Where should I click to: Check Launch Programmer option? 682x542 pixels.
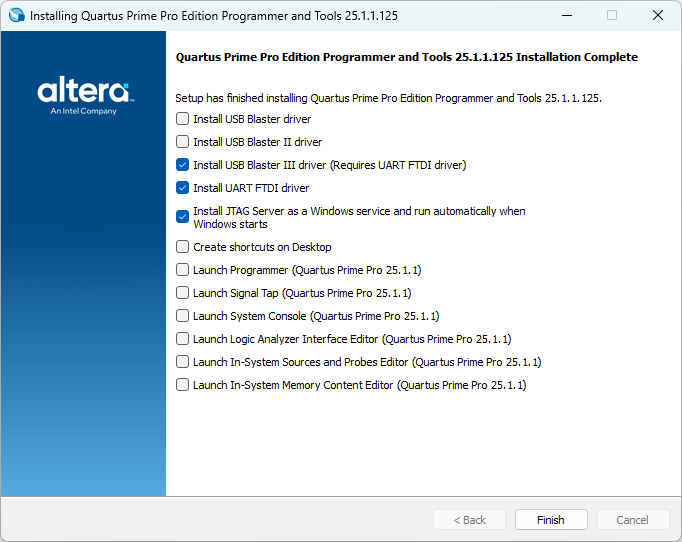182,270
